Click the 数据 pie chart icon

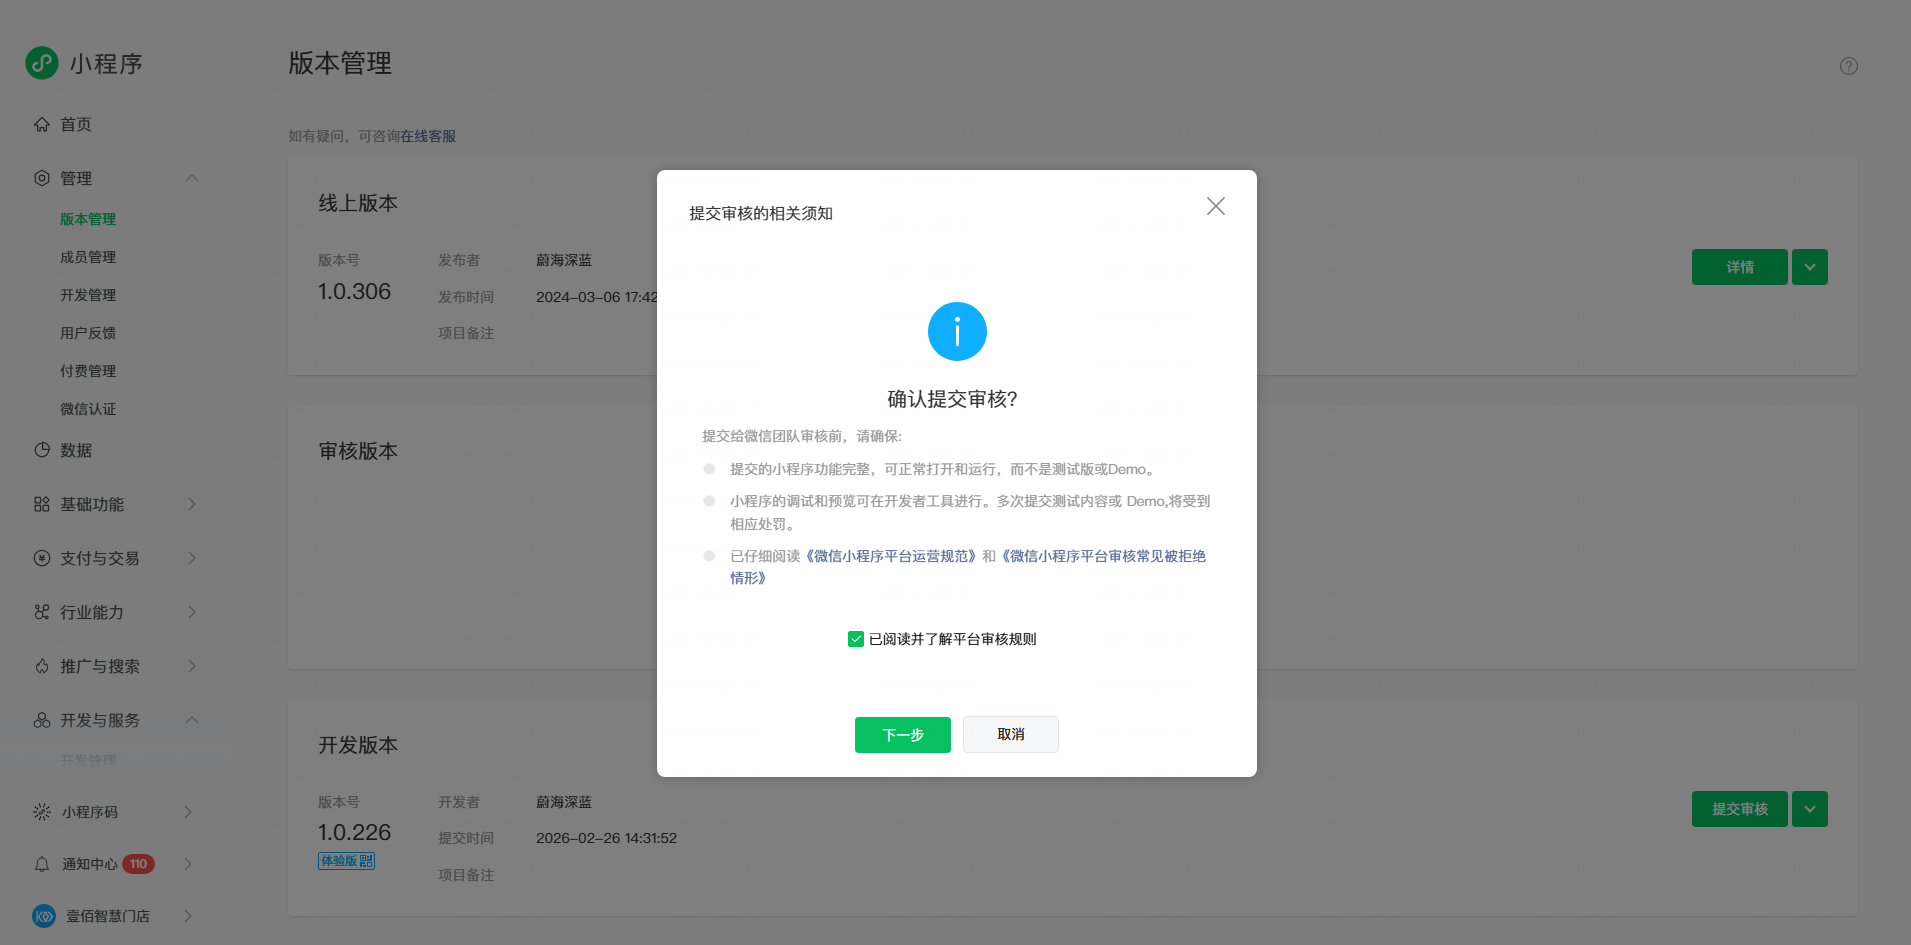click(42, 450)
